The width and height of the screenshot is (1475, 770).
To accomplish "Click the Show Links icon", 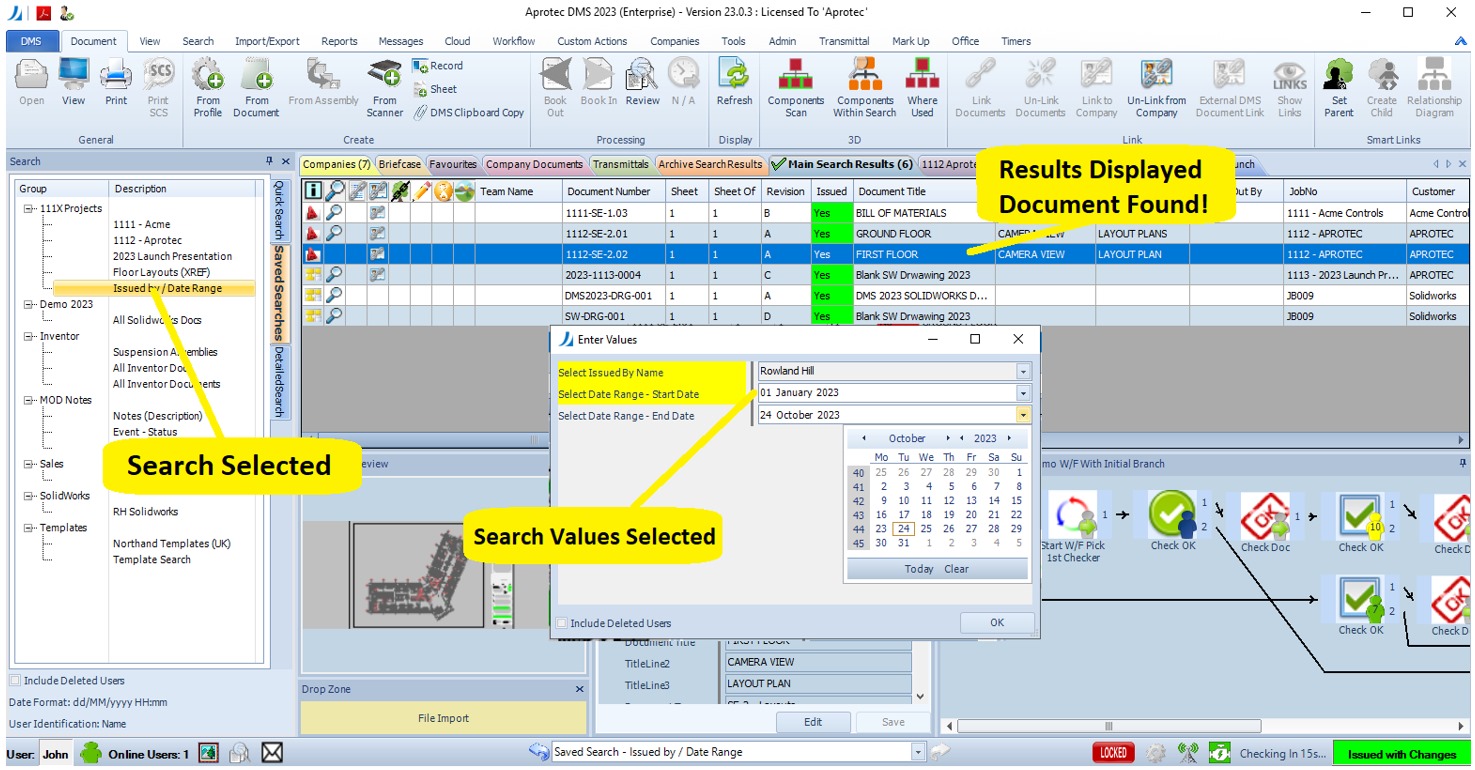I will click(x=1289, y=88).
